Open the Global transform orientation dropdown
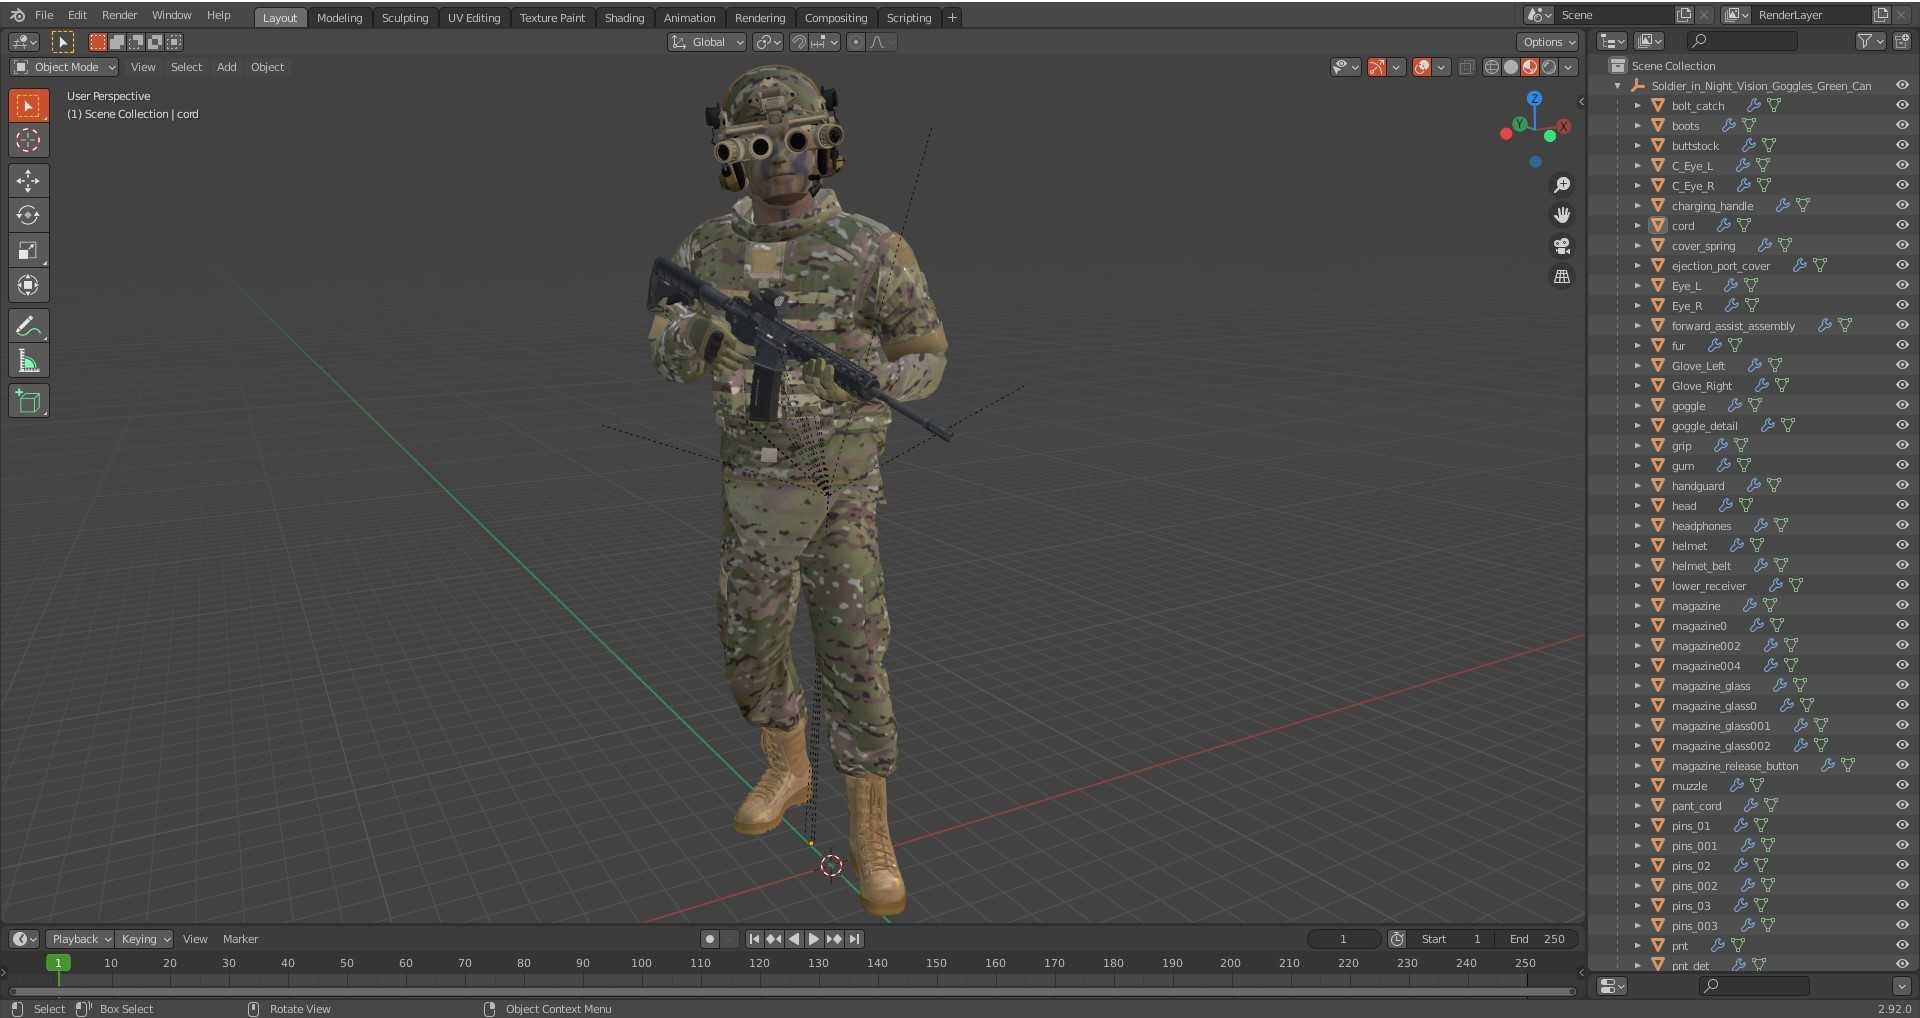The image size is (1920, 1018). [x=707, y=42]
